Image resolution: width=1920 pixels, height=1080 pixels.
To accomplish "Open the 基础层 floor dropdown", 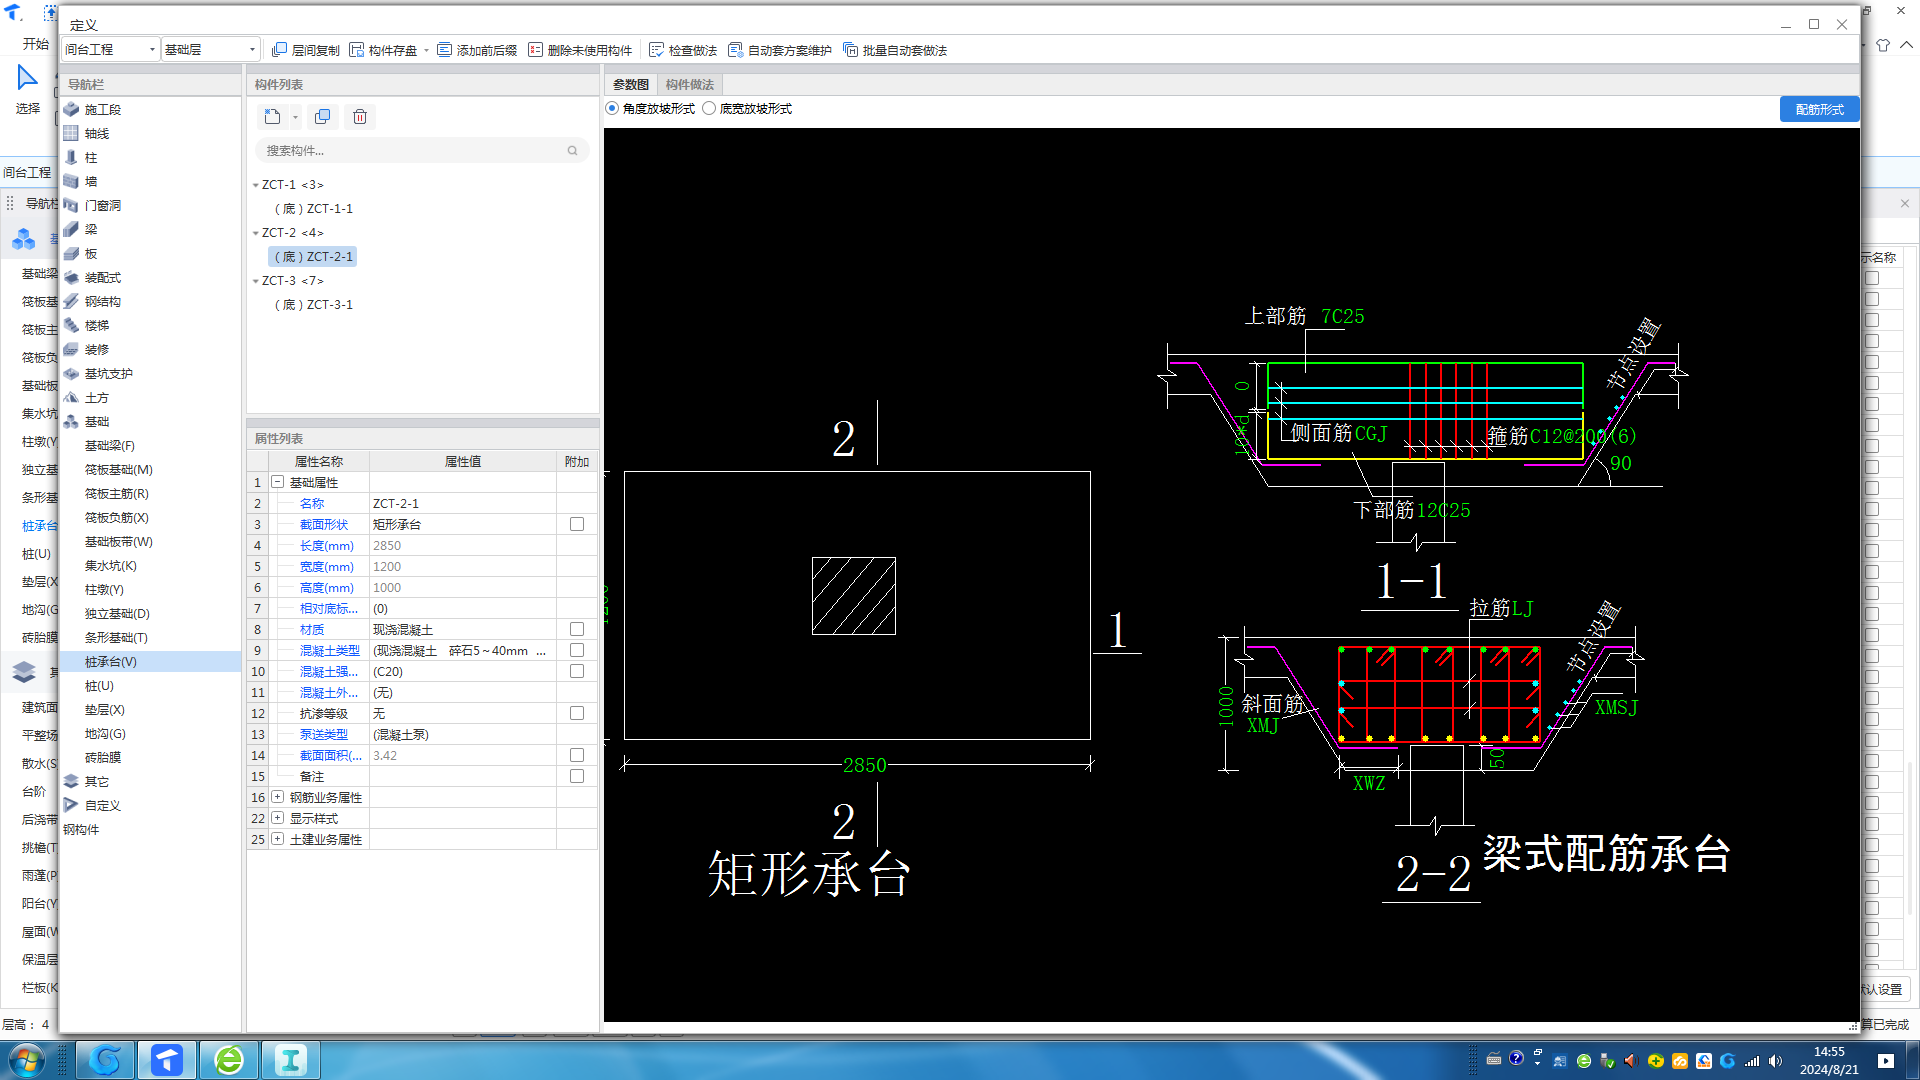I will (211, 50).
